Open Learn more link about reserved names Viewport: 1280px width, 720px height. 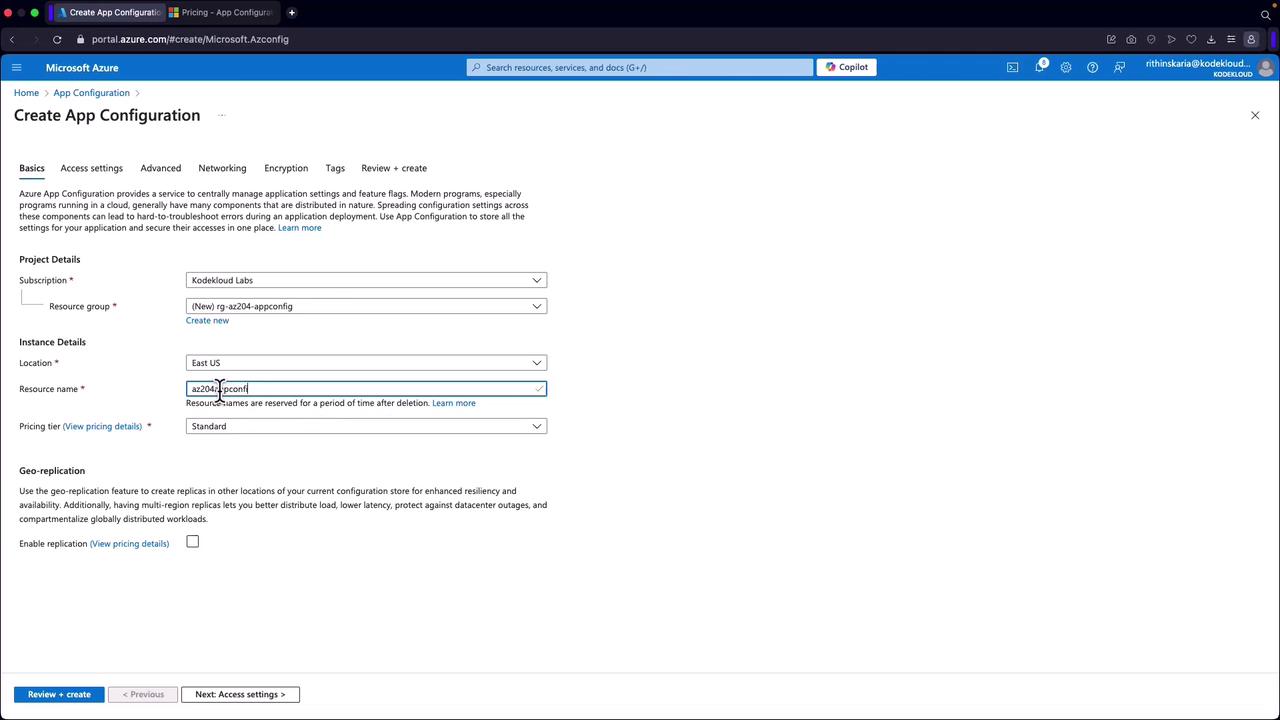click(454, 403)
